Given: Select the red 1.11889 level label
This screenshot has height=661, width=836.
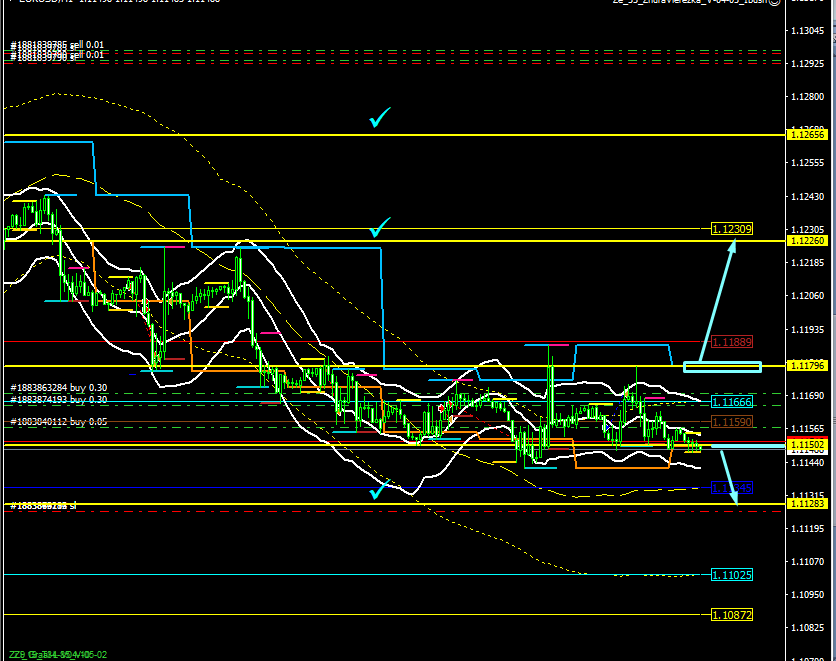Looking at the screenshot, I should coord(732,342).
